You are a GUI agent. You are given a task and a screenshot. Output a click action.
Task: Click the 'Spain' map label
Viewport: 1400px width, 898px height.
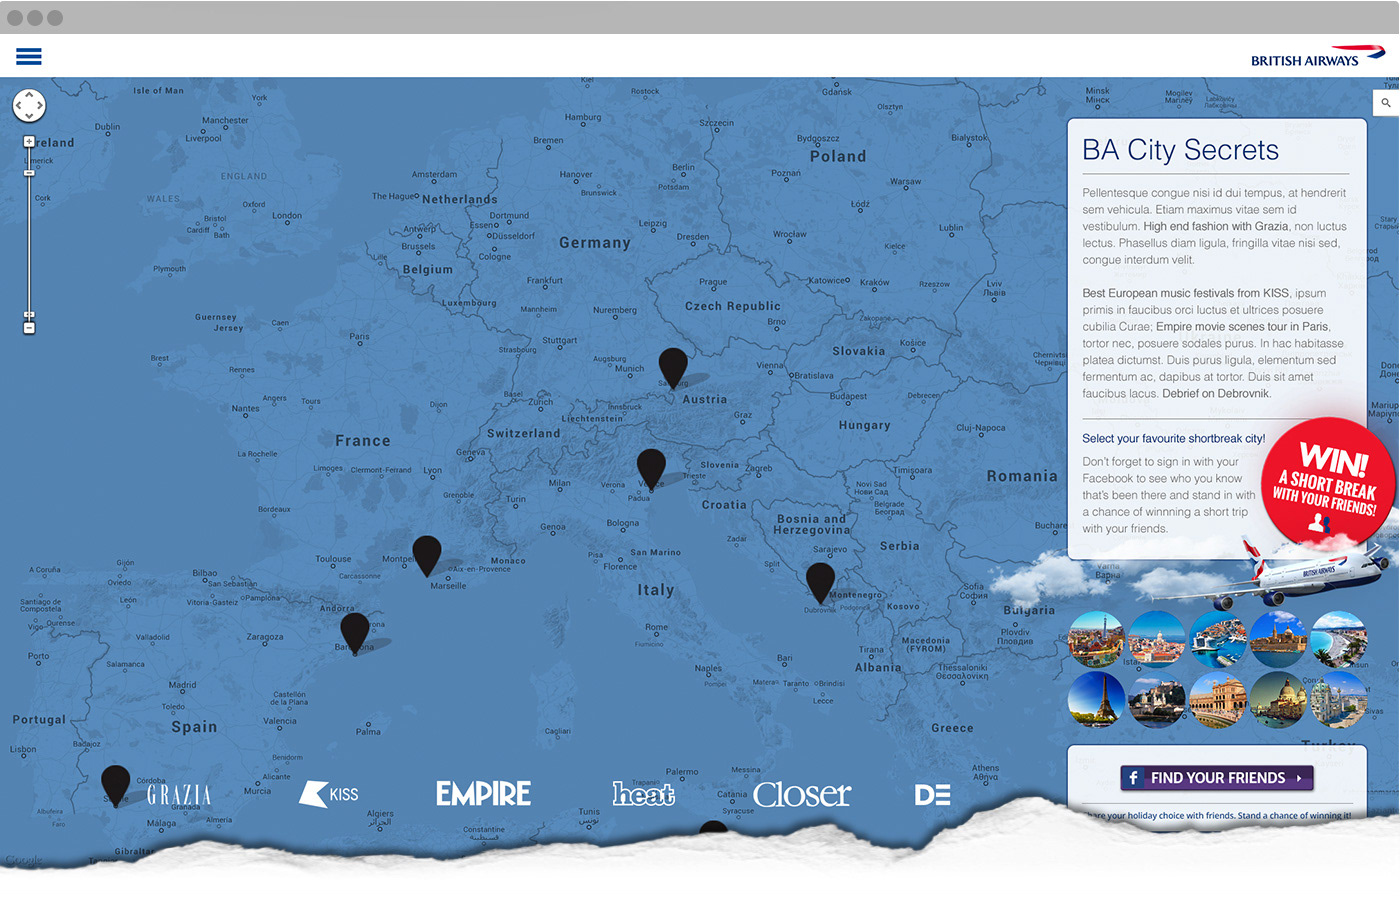click(x=194, y=727)
